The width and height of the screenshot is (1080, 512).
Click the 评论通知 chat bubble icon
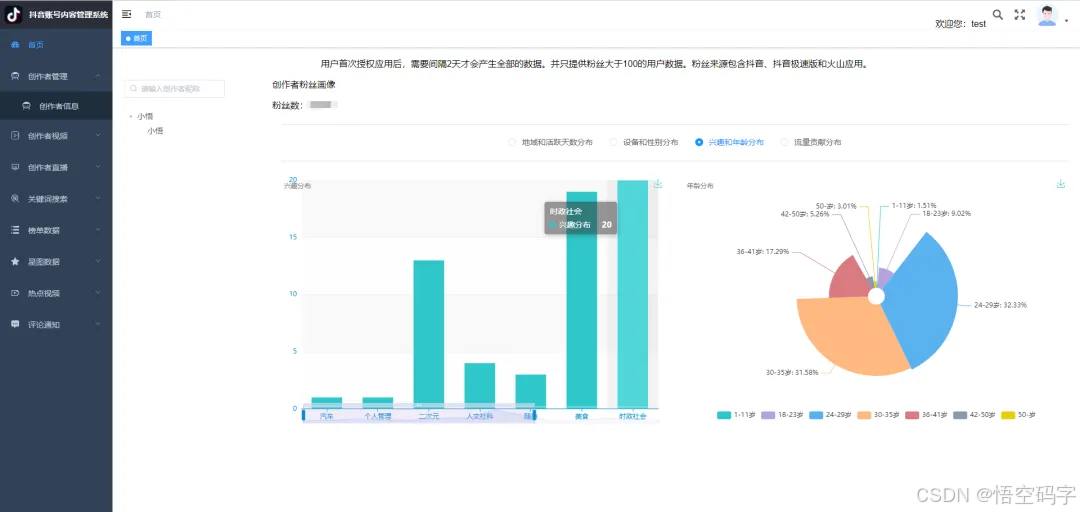coord(15,324)
